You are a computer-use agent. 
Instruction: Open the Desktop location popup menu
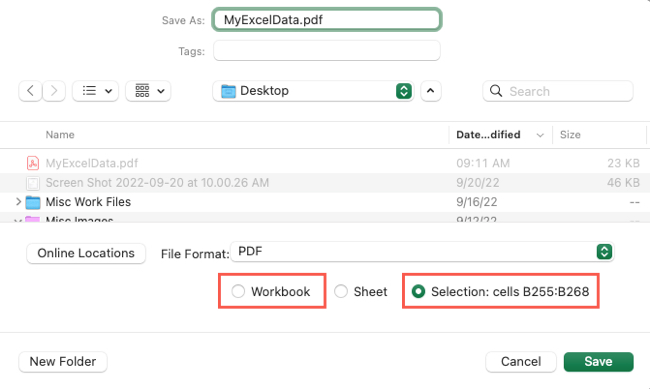pos(313,91)
